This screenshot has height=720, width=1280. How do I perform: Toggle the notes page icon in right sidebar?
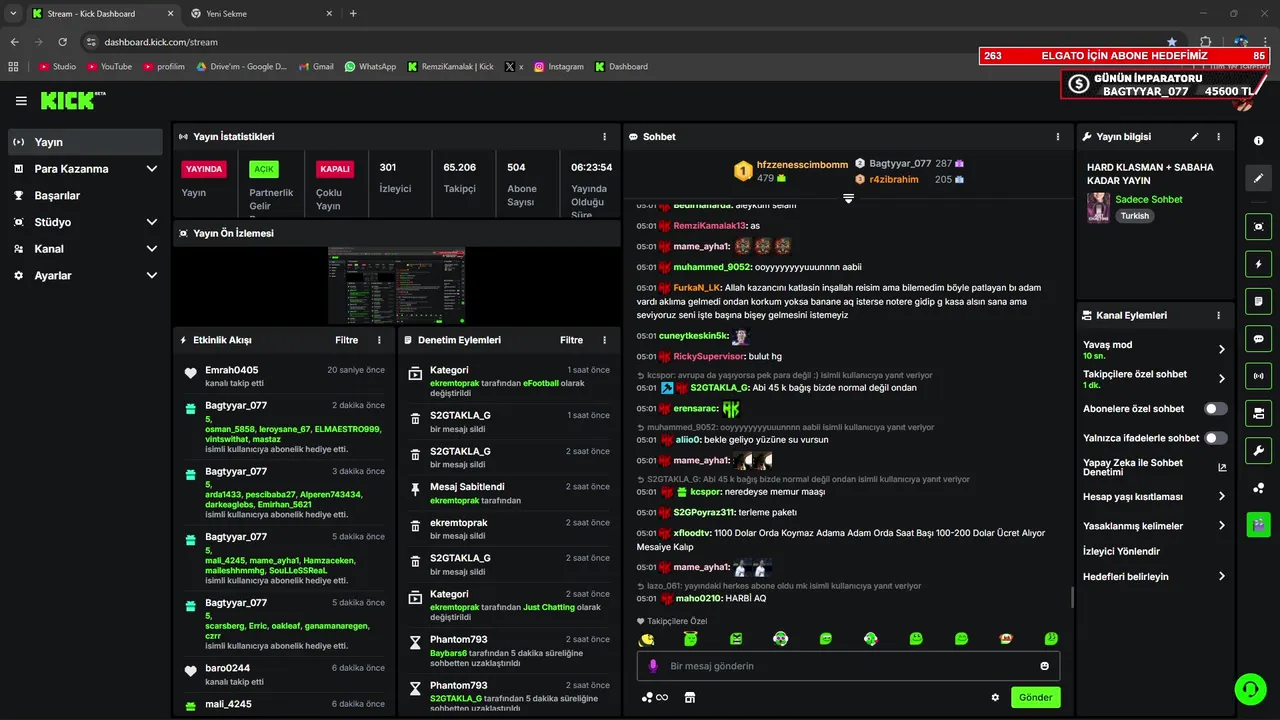[1258, 301]
